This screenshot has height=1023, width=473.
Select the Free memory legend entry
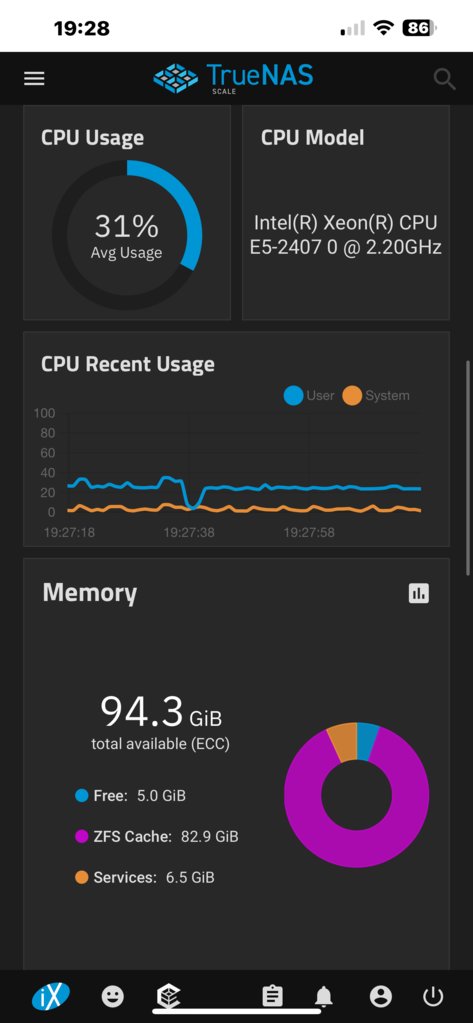130,796
